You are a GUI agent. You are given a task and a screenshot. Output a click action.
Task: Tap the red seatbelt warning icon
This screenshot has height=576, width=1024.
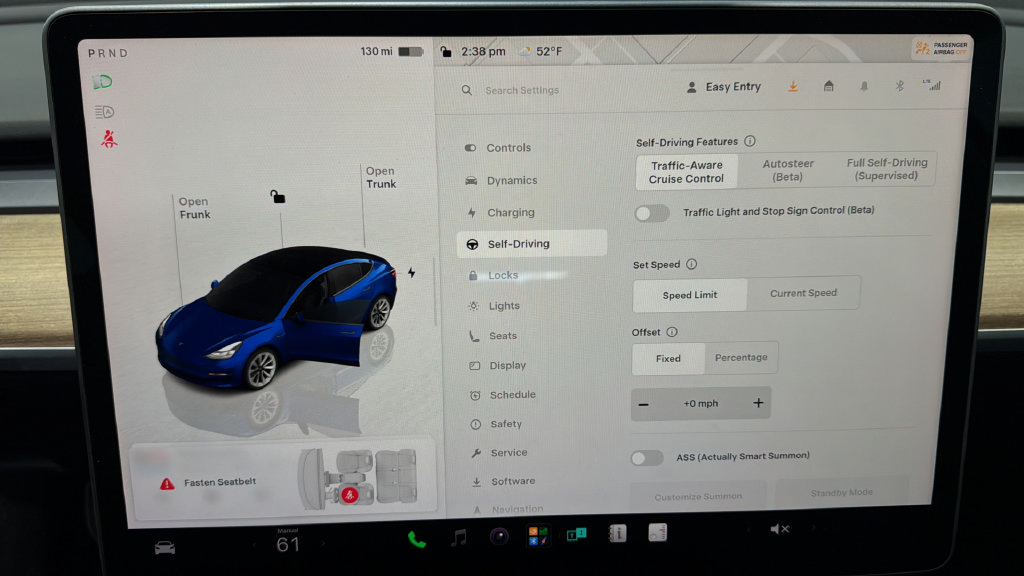(109, 138)
